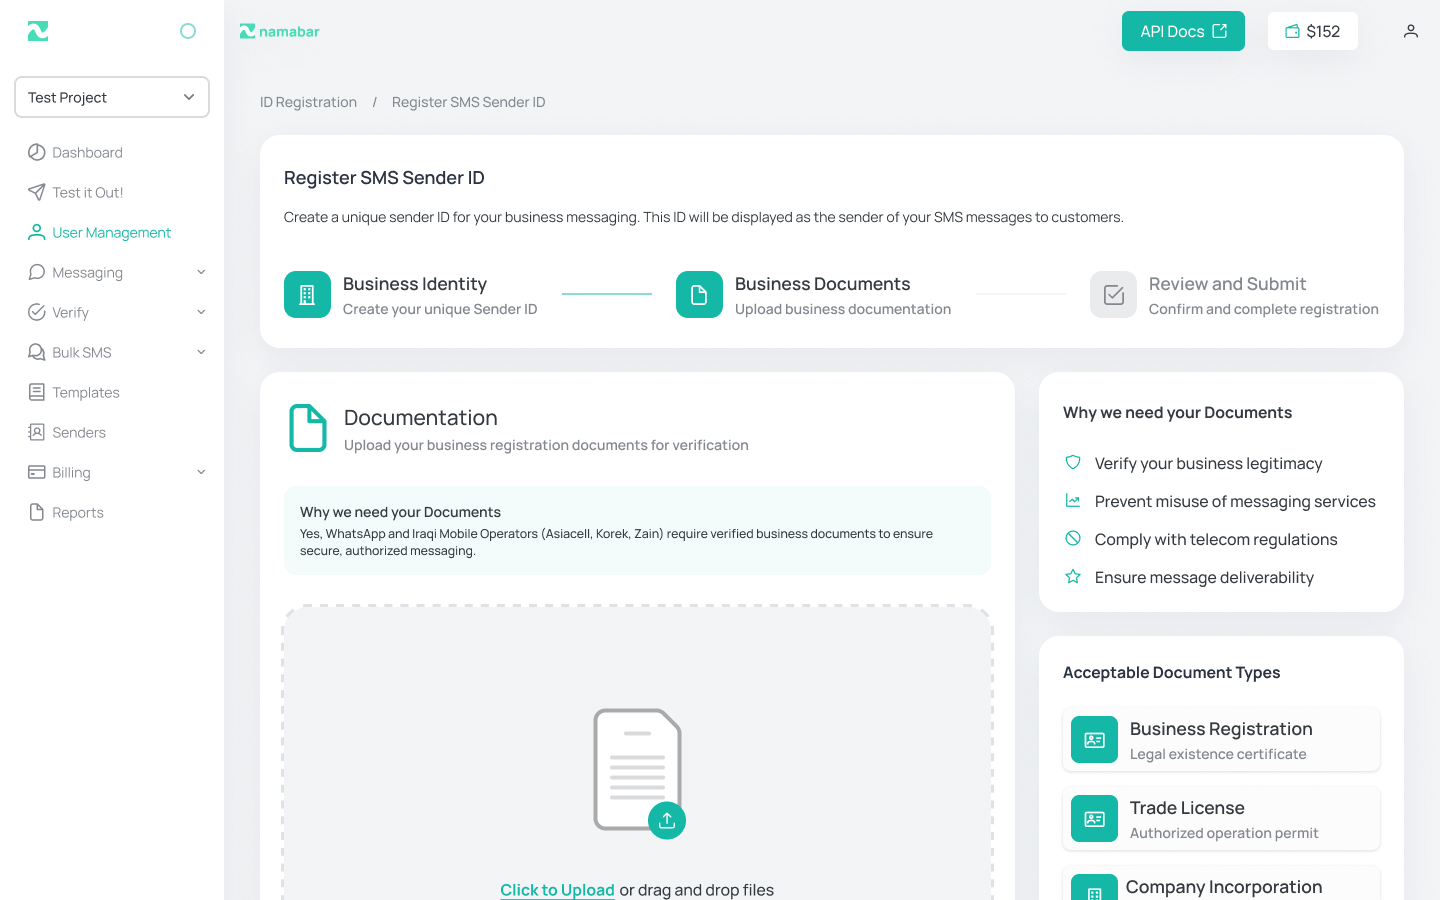Click the wallet icon beside $152
Viewport: 1440px width, 900px height.
[x=1292, y=31]
